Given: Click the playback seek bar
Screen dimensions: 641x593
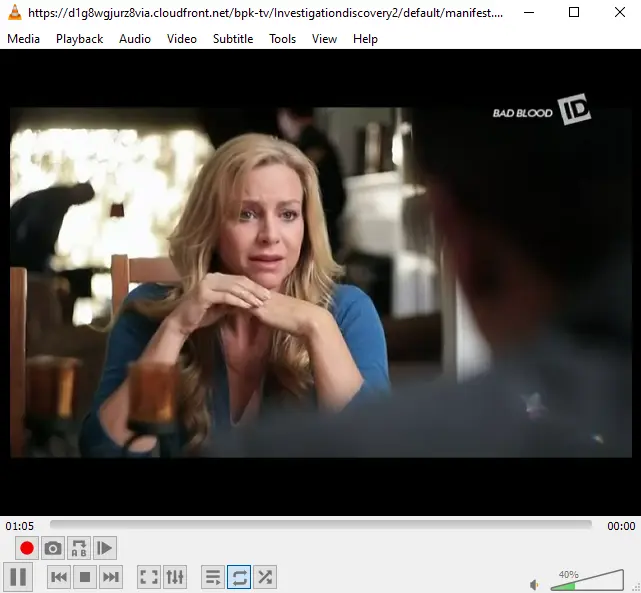Looking at the screenshot, I should [x=321, y=525].
